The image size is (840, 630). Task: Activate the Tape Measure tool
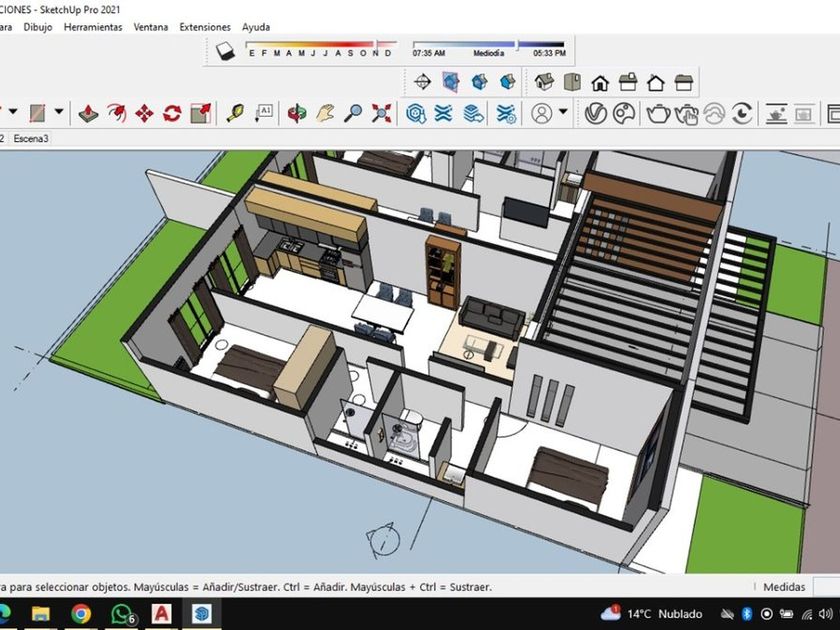pyautogui.click(x=235, y=113)
